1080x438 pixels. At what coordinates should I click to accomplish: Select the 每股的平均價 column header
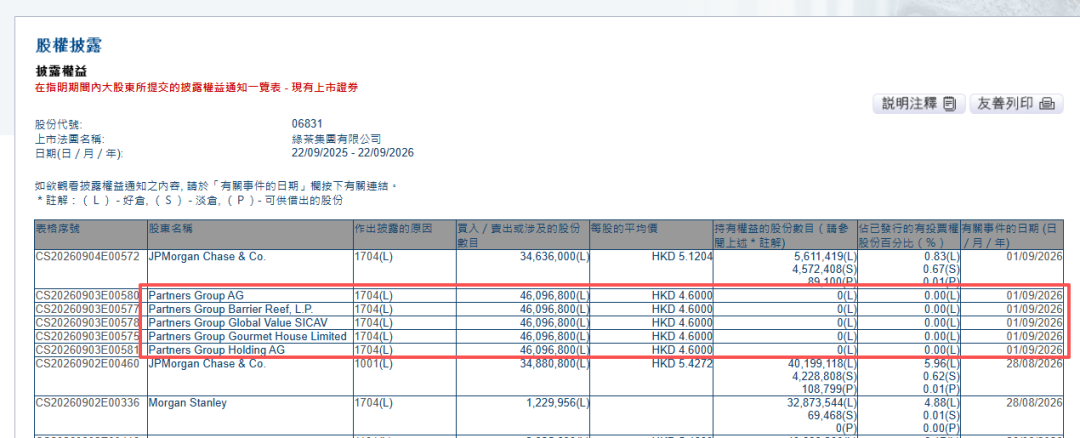click(x=651, y=235)
